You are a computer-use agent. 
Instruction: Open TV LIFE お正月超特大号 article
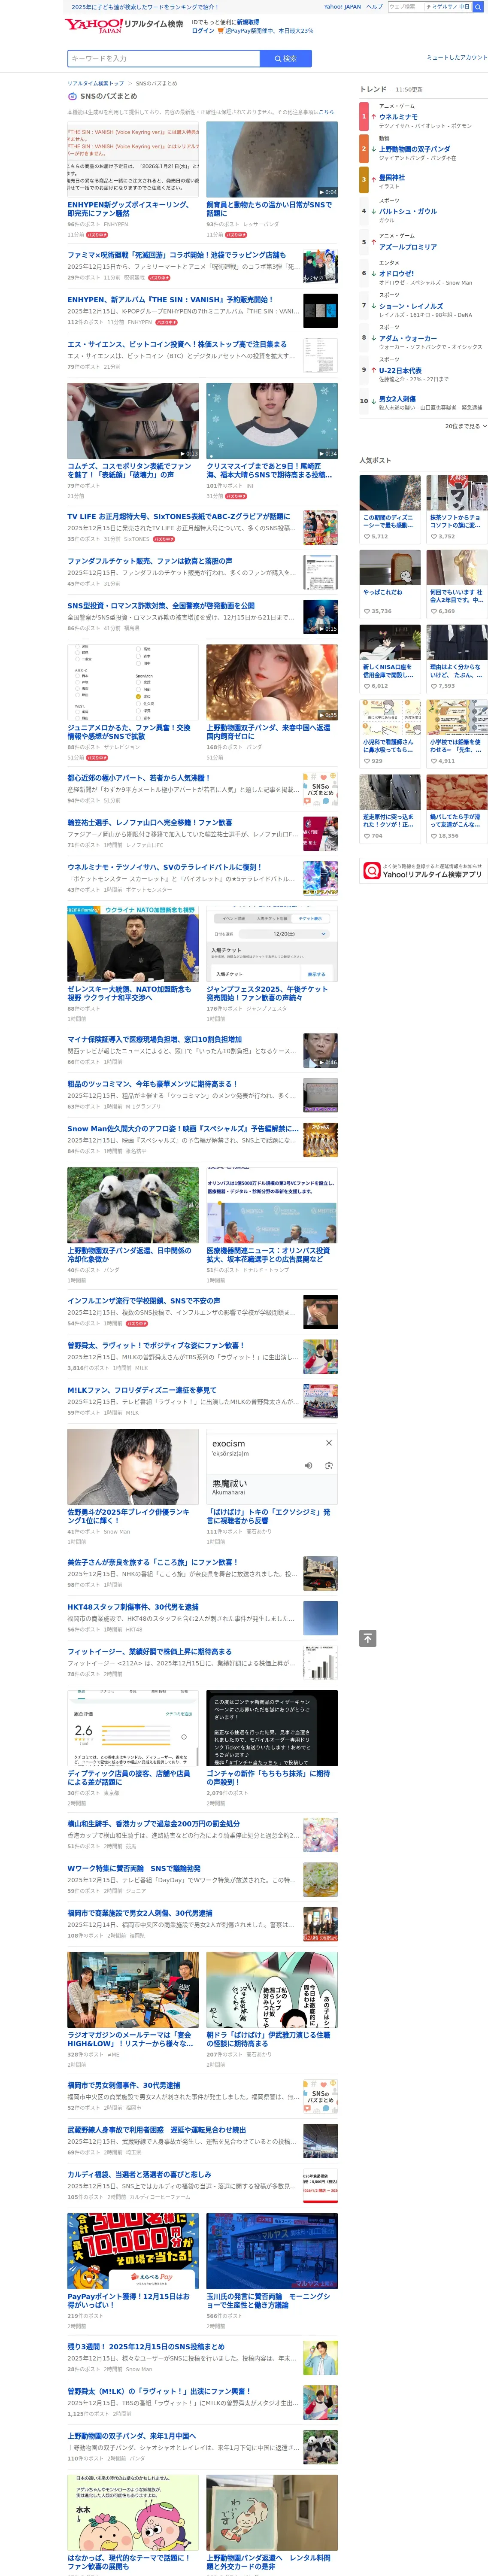coord(179,517)
